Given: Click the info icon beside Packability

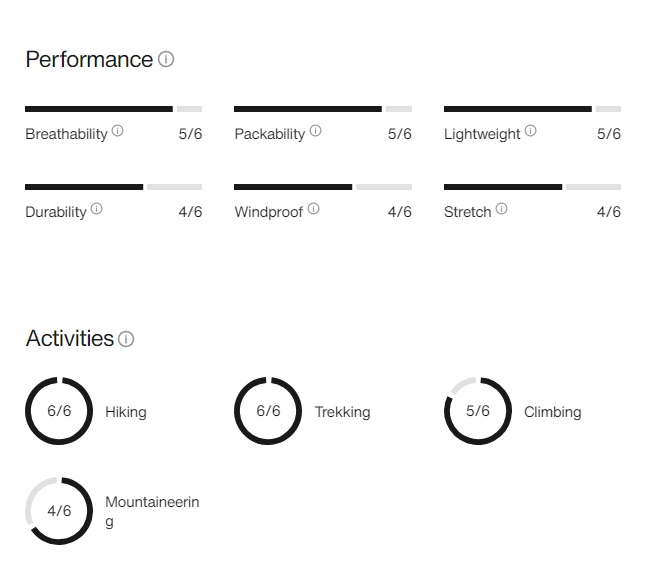Looking at the screenshot, I should [x=316, y=131].
